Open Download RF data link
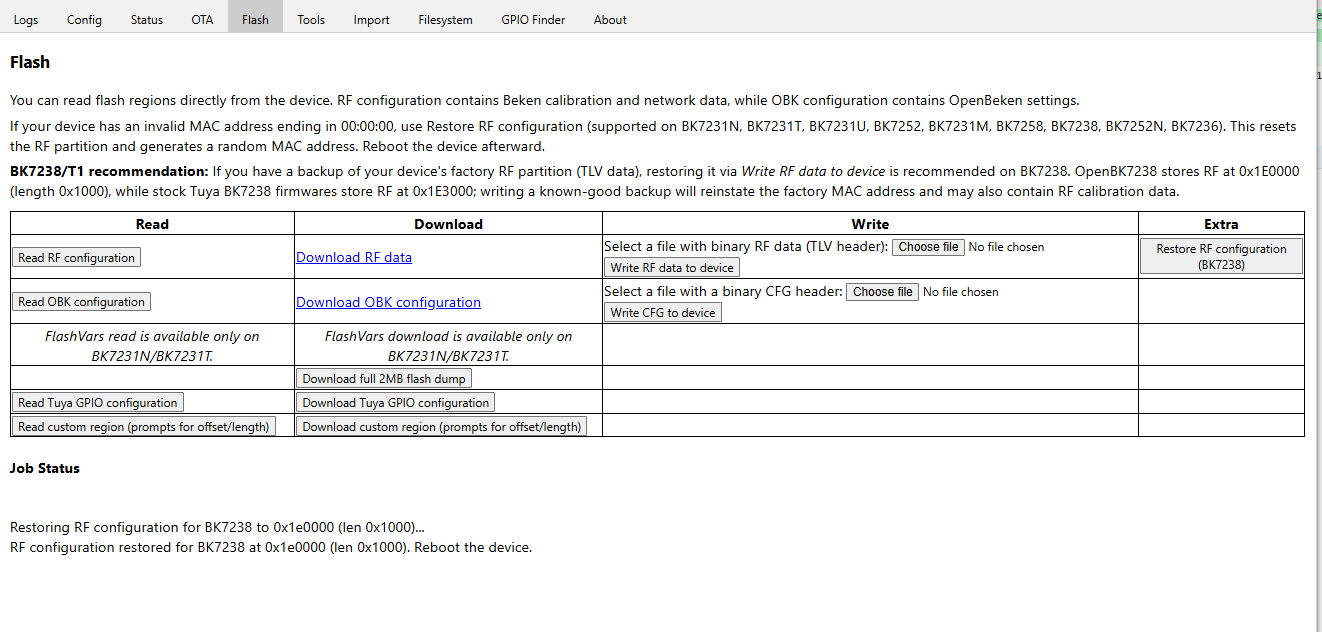This screenshot has height=632, width=1322. click(354, 257)
